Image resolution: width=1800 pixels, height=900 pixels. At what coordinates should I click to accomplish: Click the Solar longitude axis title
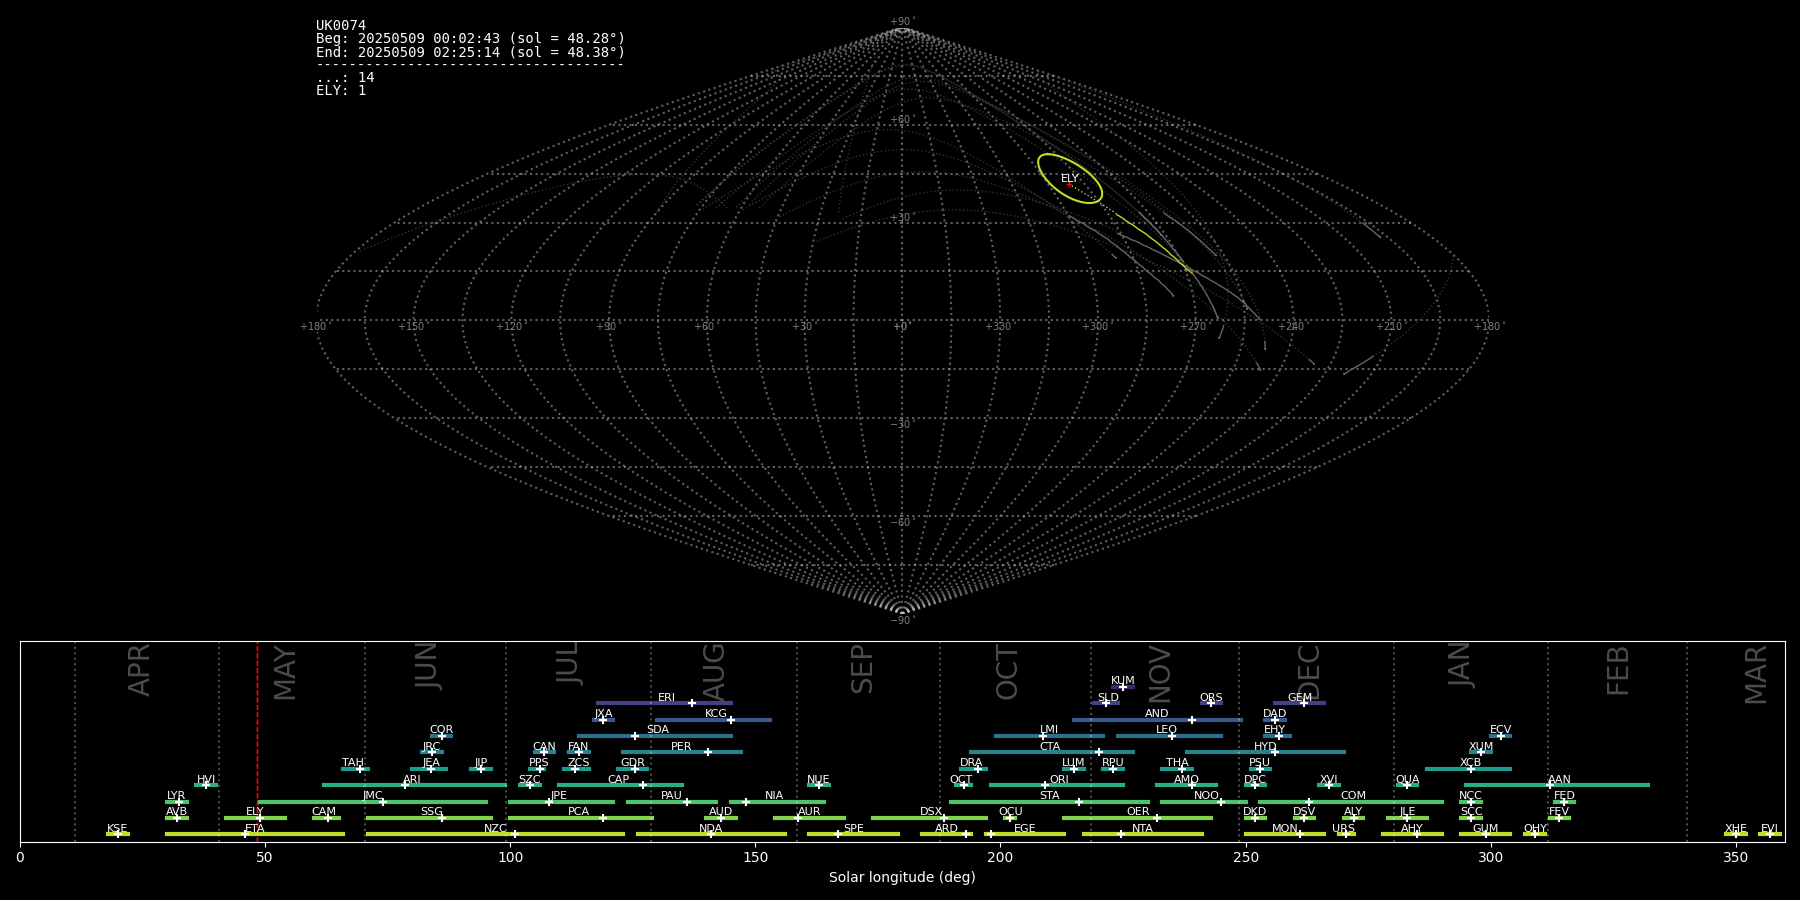901,878
